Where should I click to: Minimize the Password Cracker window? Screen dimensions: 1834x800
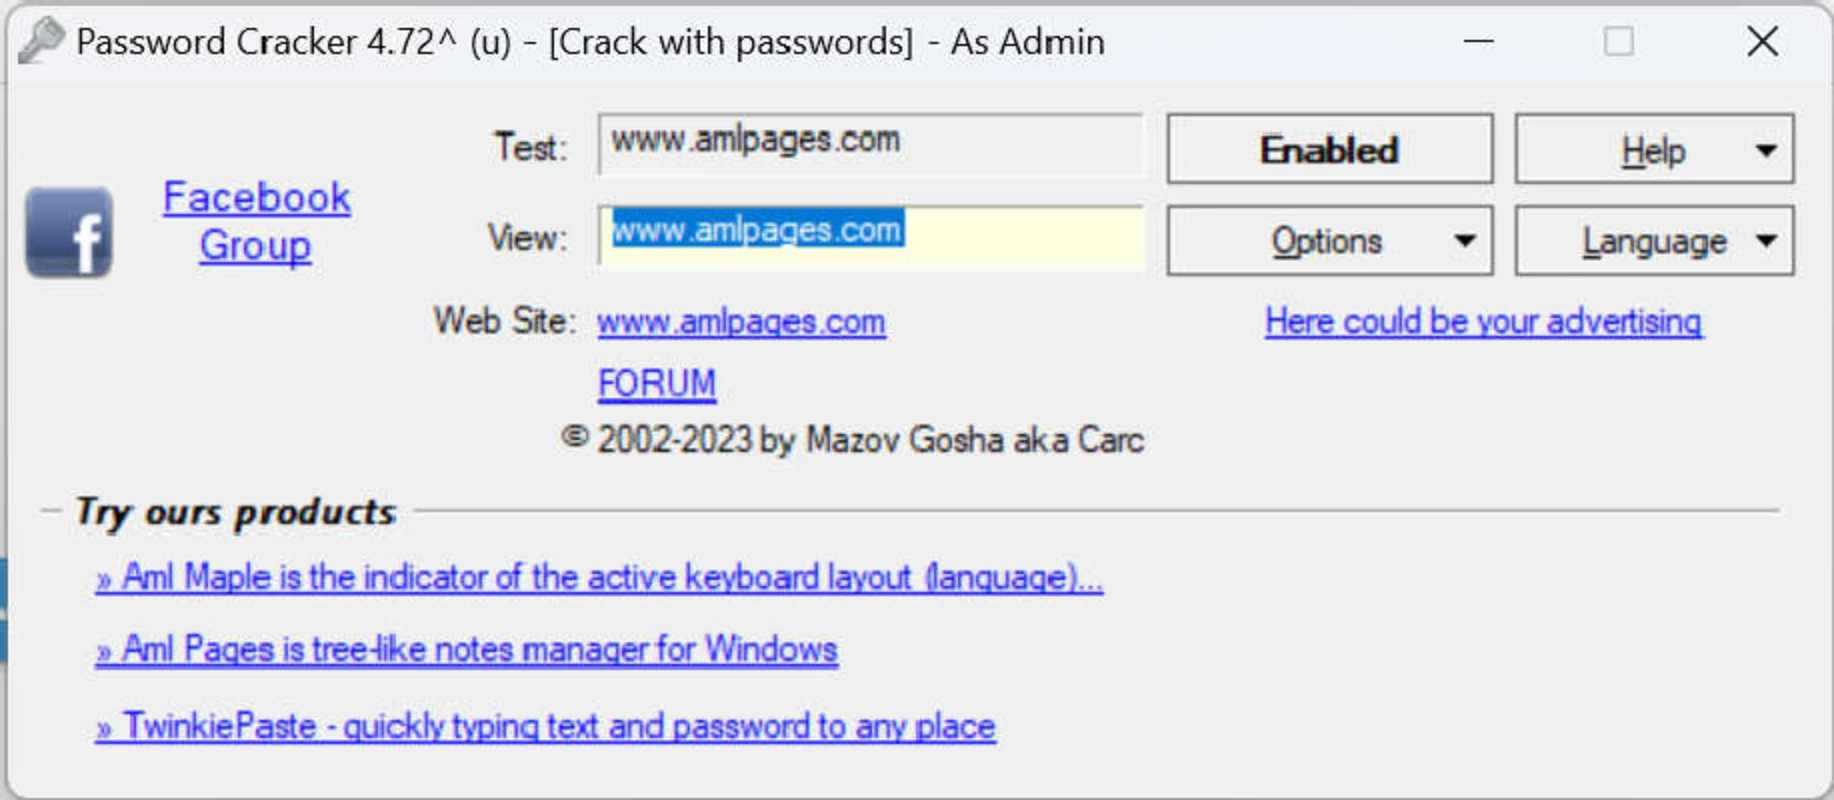[1478, 42]
